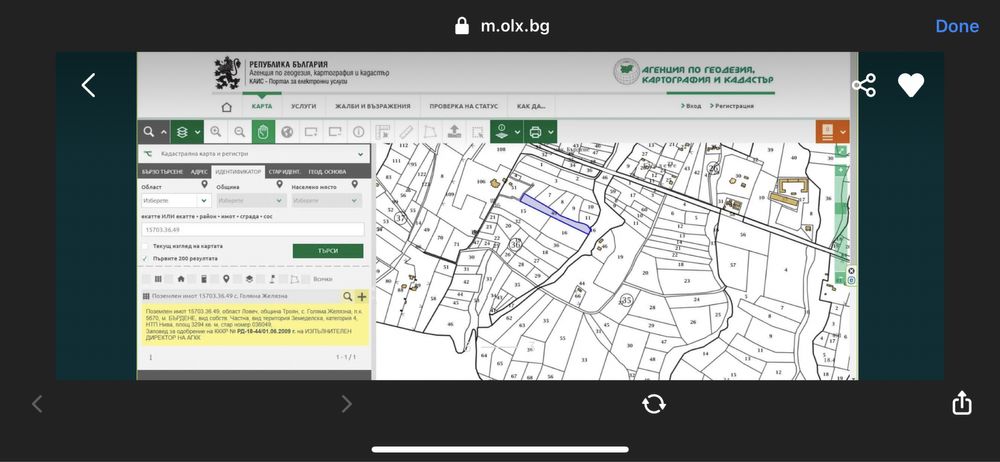Show the full extent globe tool

287,132
